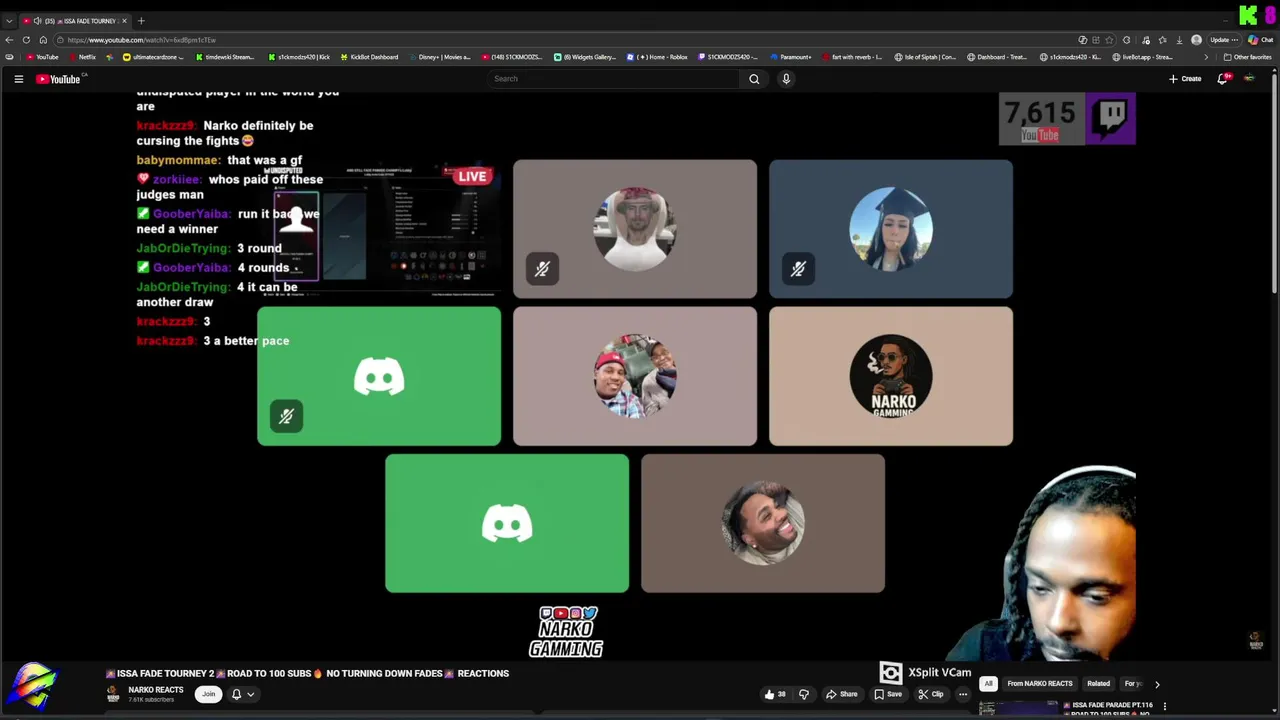
Task: Click the LIVE screen share tile
Action: click(x=379, y=229)
